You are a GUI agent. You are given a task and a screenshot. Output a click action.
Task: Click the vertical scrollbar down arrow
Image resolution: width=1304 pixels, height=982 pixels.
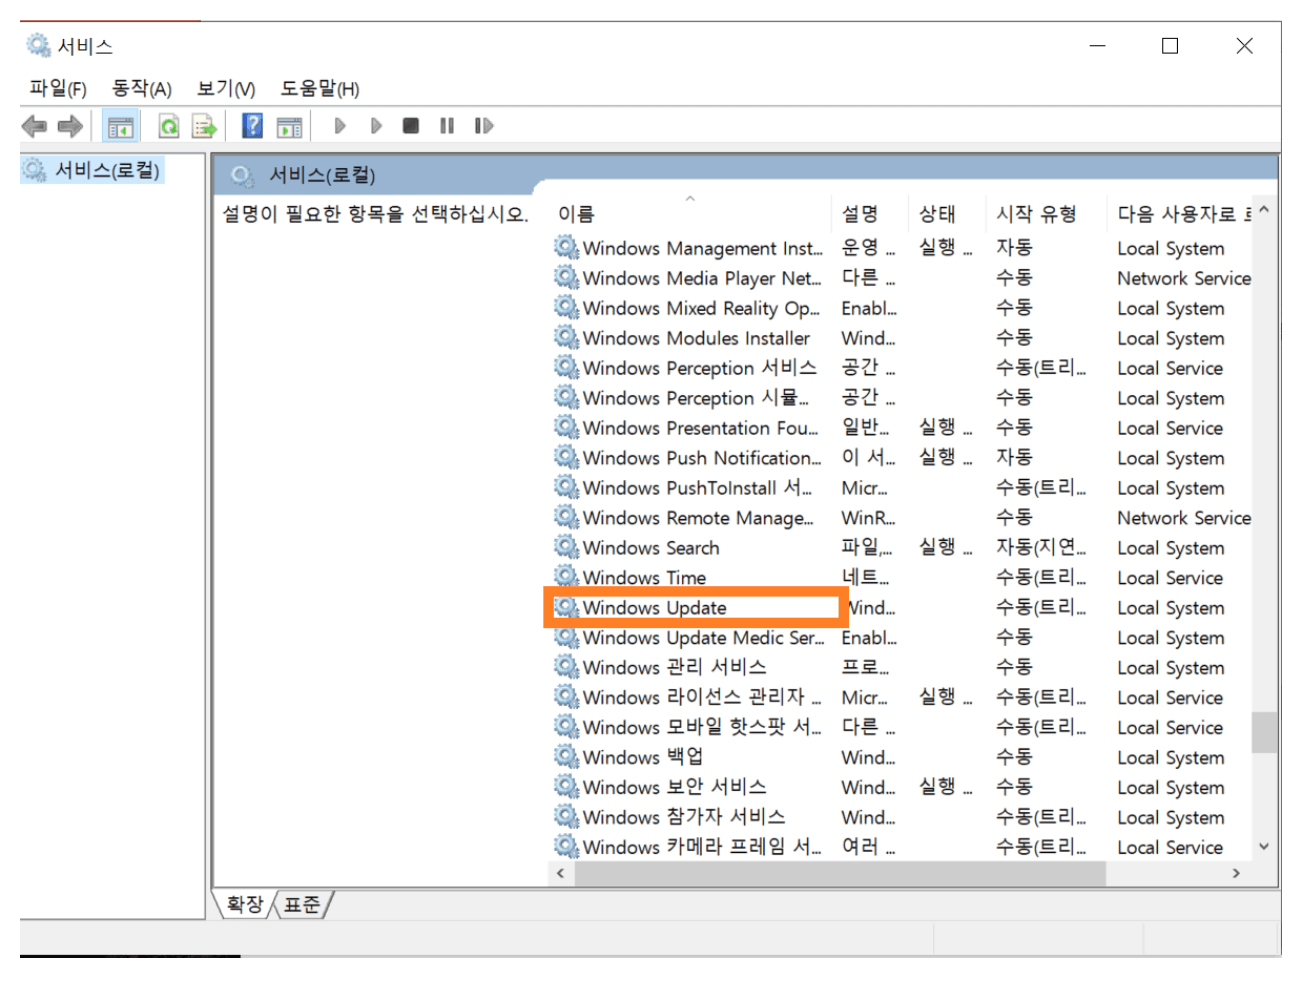coord(1264,846)
